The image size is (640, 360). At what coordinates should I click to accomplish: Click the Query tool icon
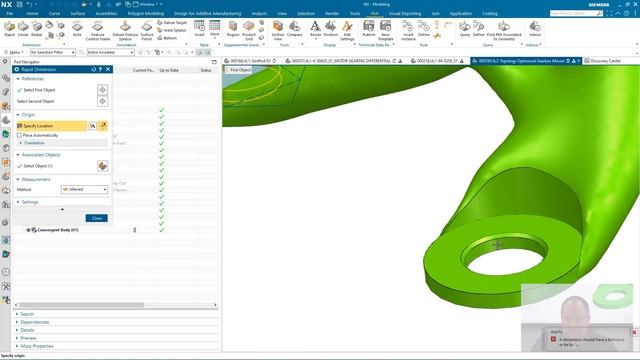pyautogui.click(x=465, y=29)
